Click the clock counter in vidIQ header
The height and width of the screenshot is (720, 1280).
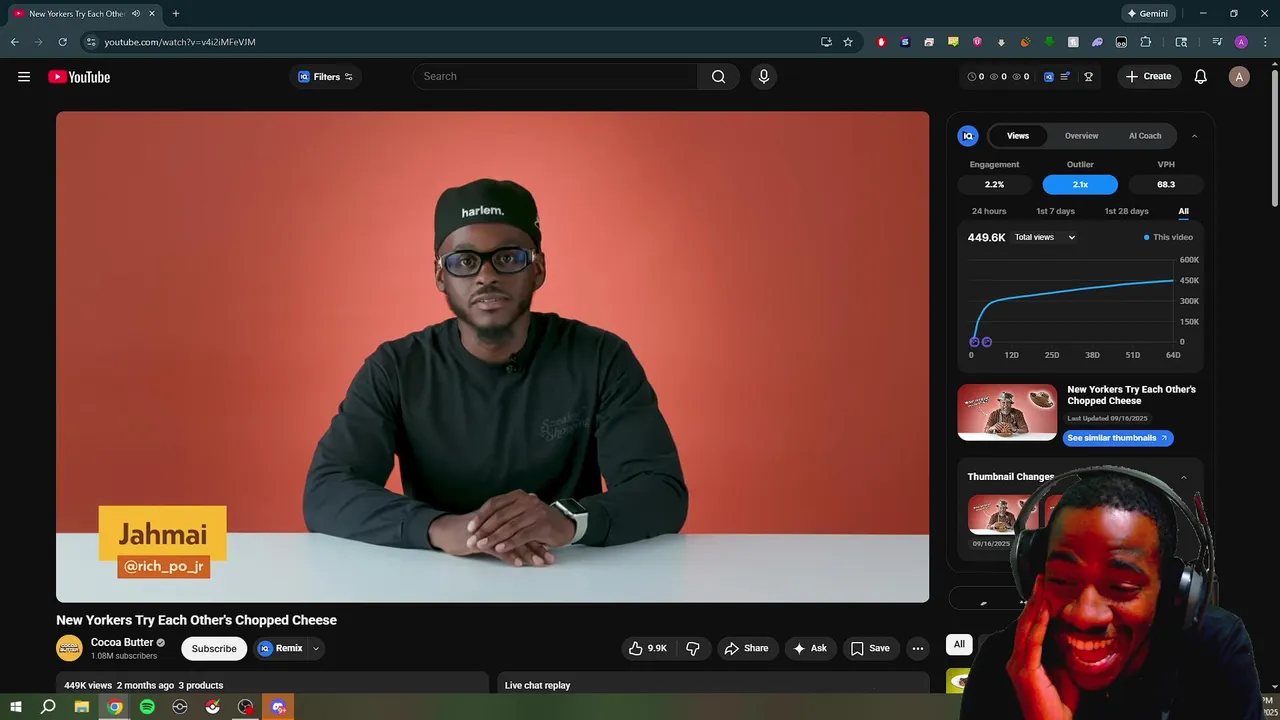[976, 77]
